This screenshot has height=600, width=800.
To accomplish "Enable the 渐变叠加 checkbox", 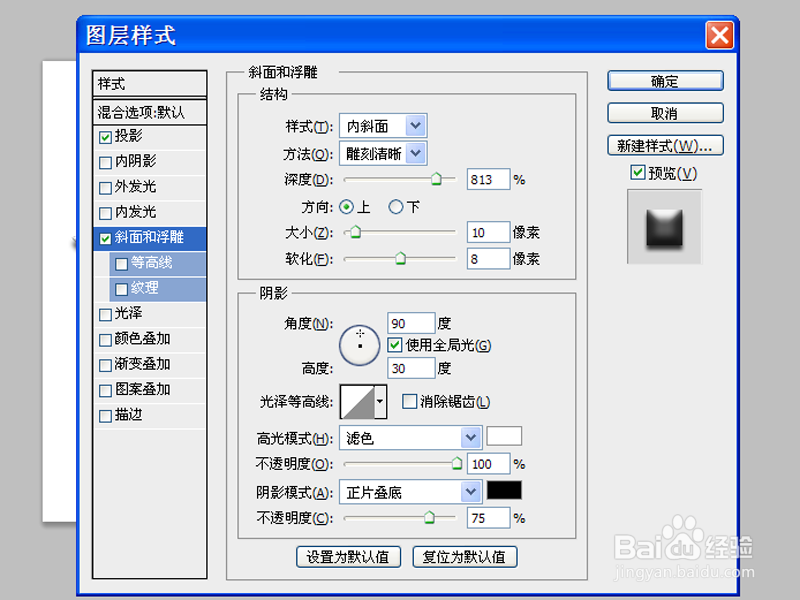I will point(106,365).
